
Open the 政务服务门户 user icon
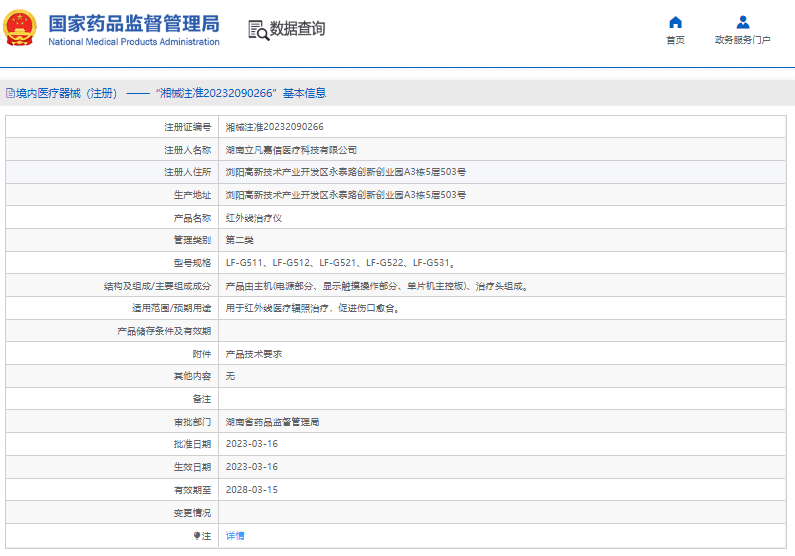(x=743, y=22)
